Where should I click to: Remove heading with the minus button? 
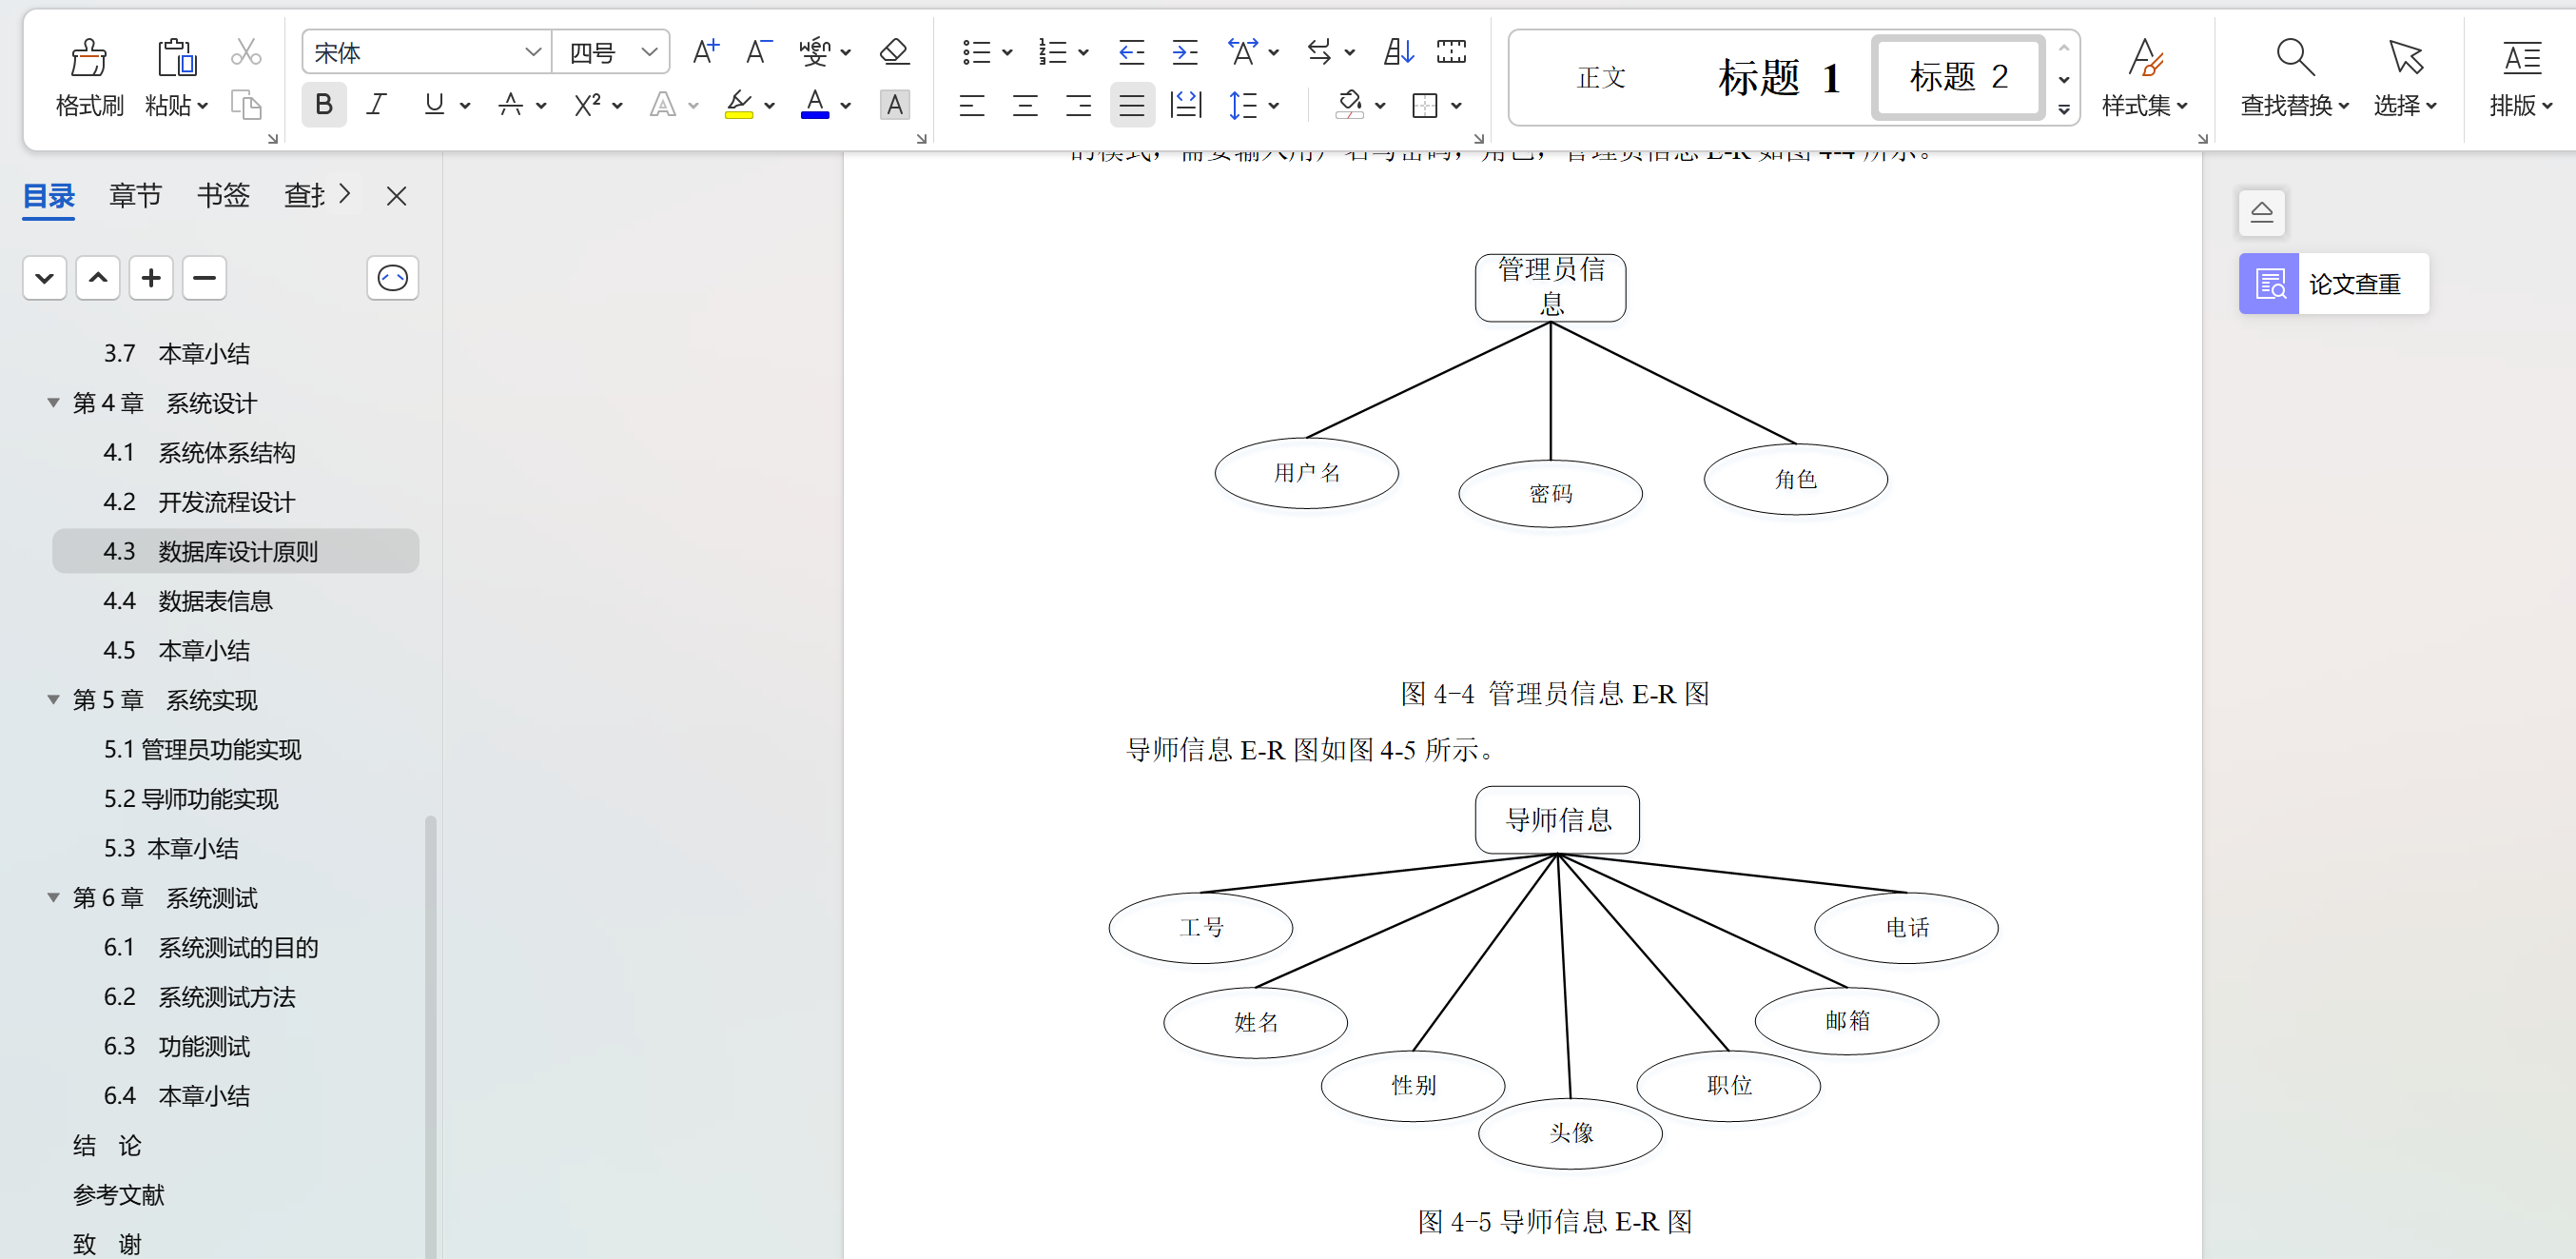[204, 278]
